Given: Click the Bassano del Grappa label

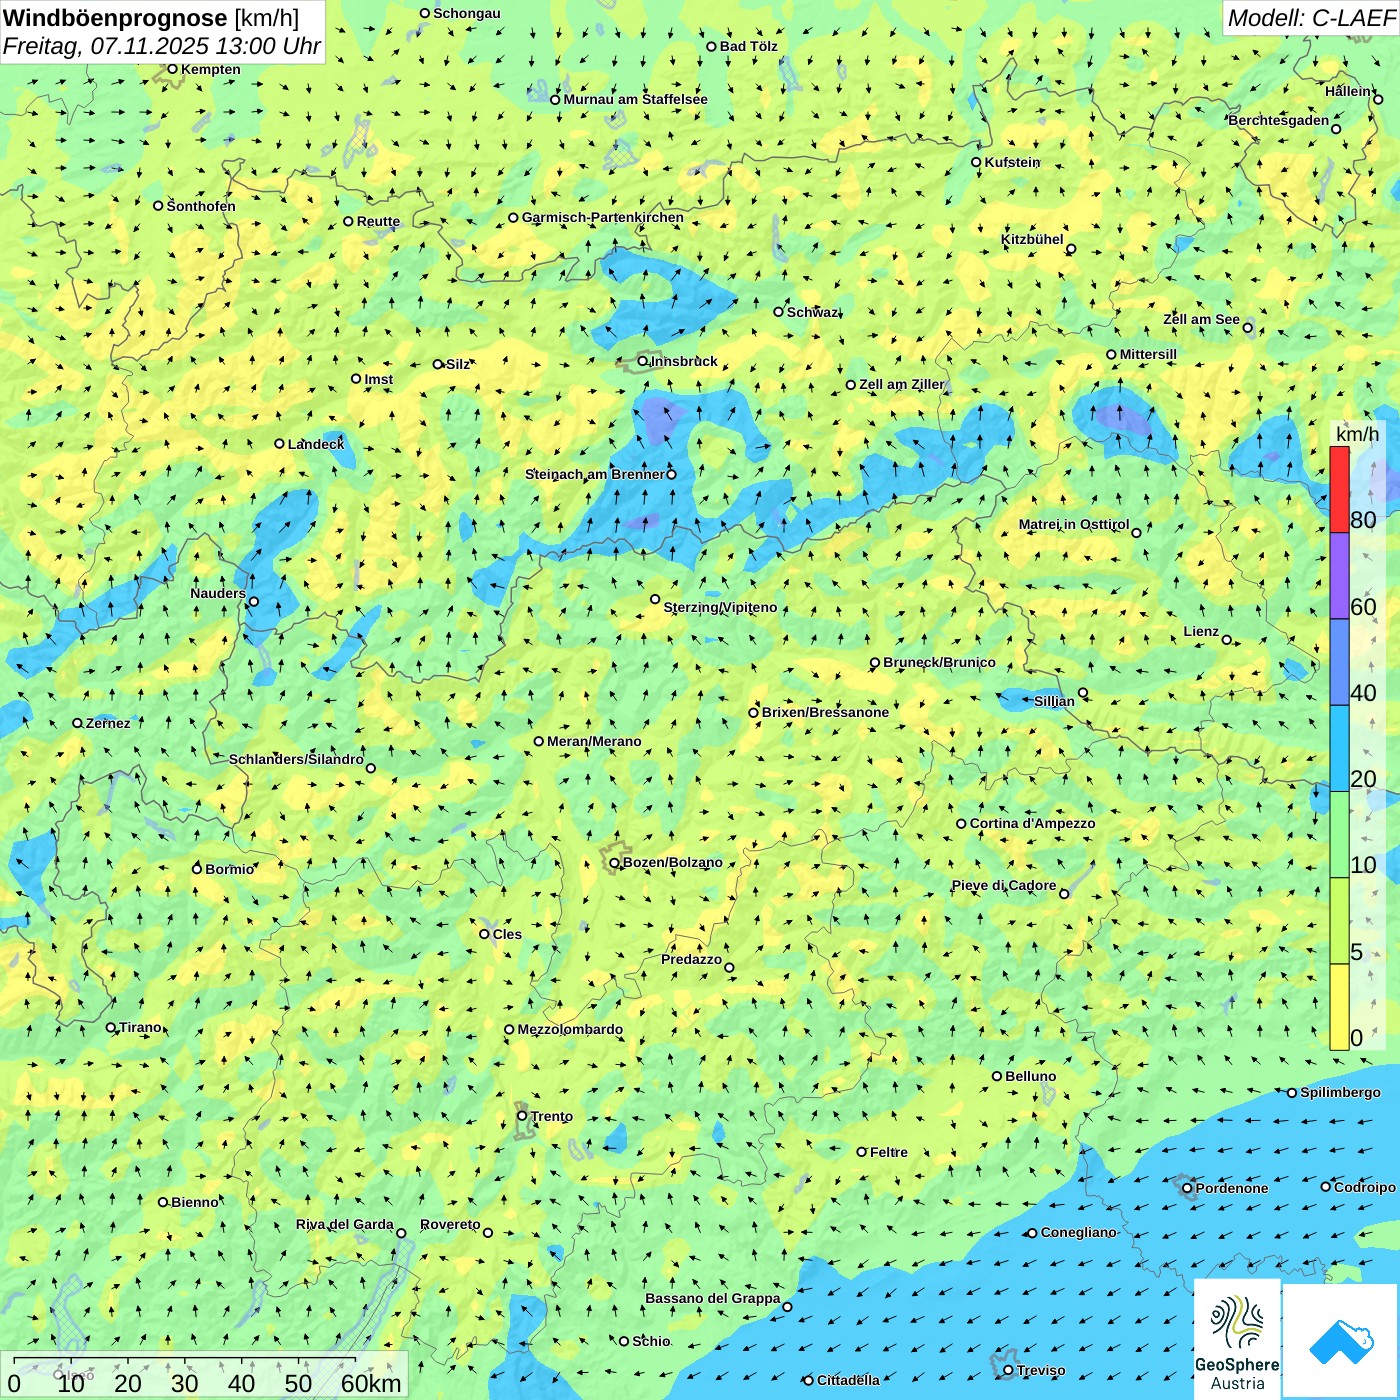Looking at the screenshot, I should [x=713, y=1298].
